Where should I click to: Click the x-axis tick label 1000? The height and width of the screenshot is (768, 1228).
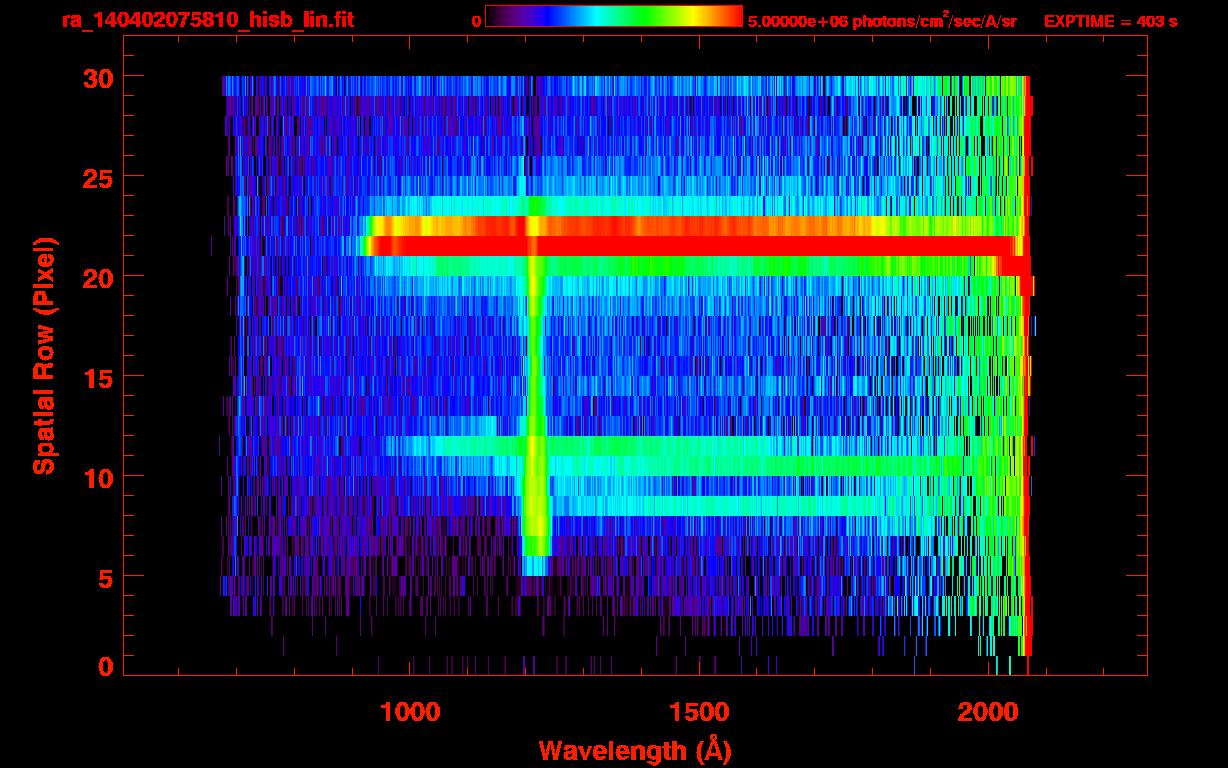410,711
